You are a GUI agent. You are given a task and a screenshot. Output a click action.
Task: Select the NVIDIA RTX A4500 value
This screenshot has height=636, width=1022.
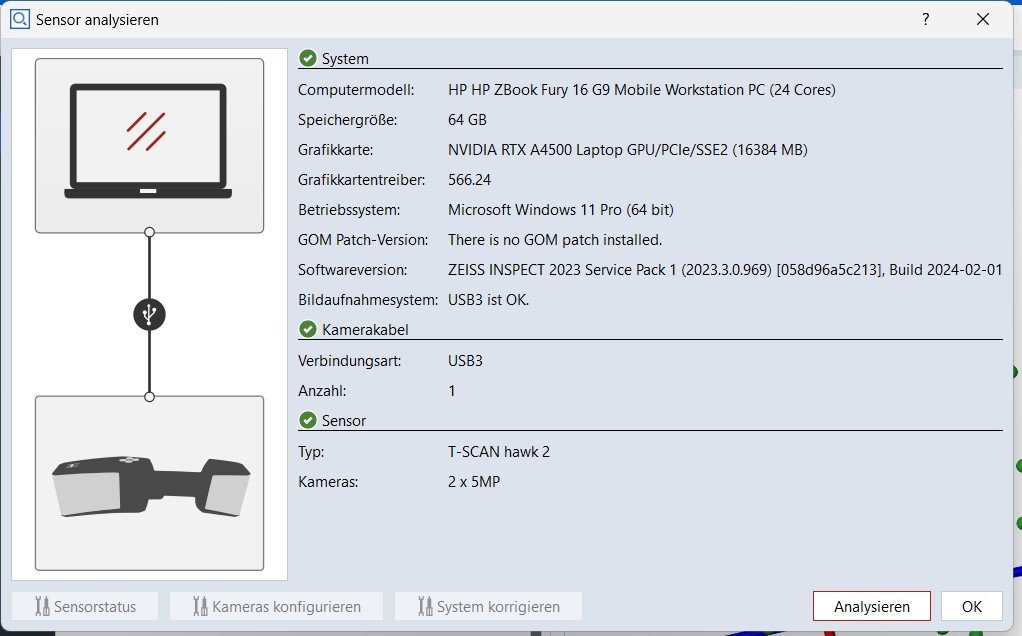coord(628,150)
